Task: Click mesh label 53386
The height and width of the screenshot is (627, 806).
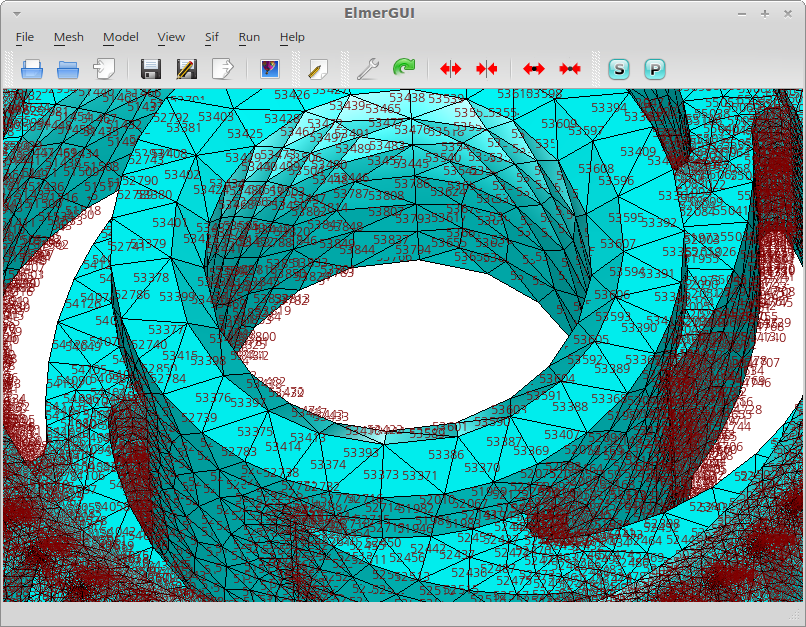Action: tap(446, 455)
